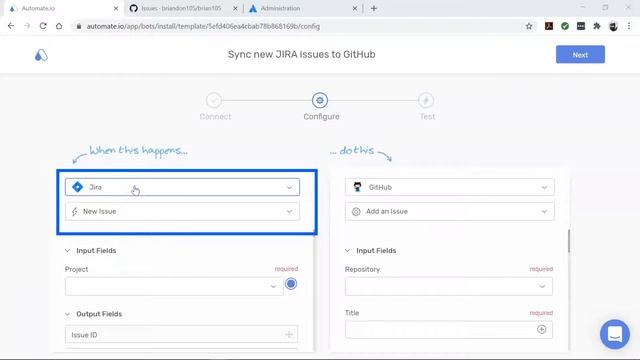Click the plus icon in Title field

542,329
